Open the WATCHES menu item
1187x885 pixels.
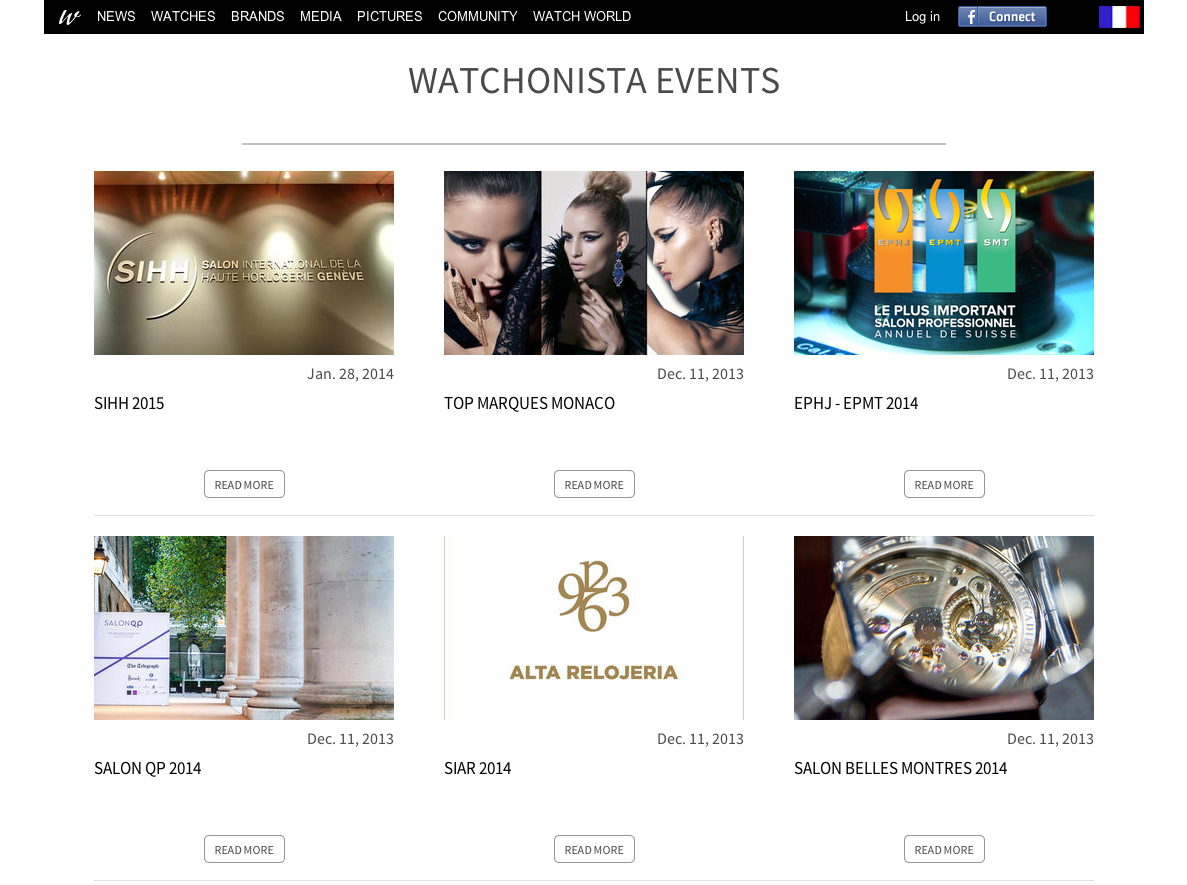(183, 17)
